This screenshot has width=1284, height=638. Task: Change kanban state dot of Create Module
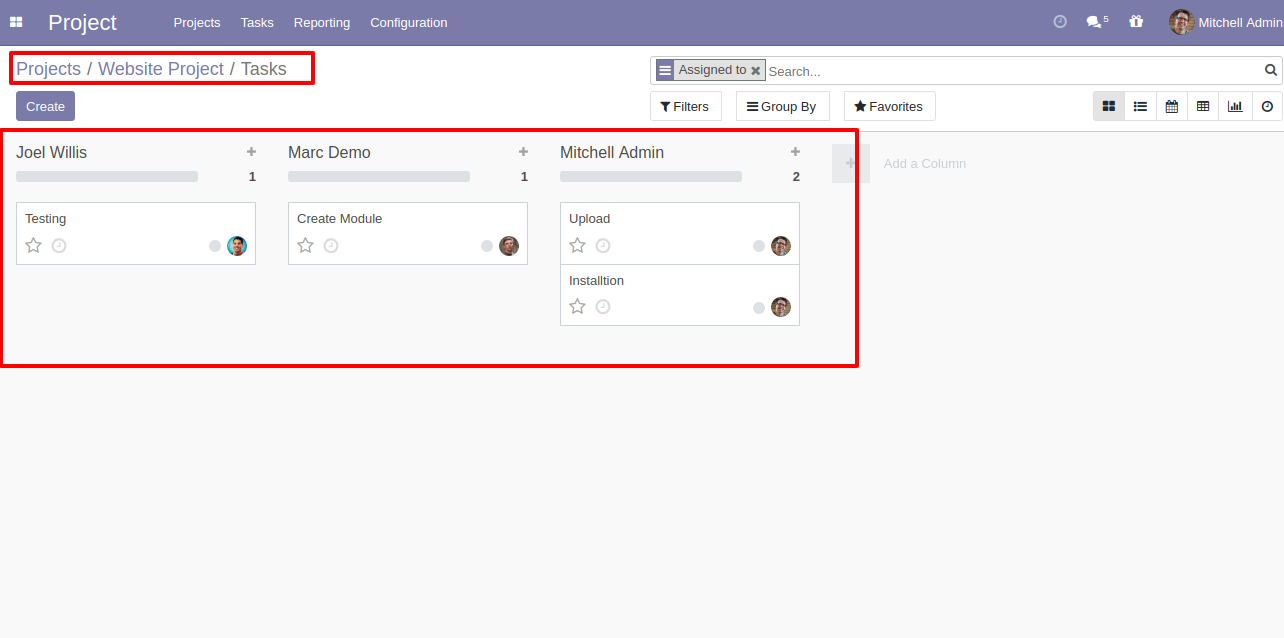coord(487,246)
